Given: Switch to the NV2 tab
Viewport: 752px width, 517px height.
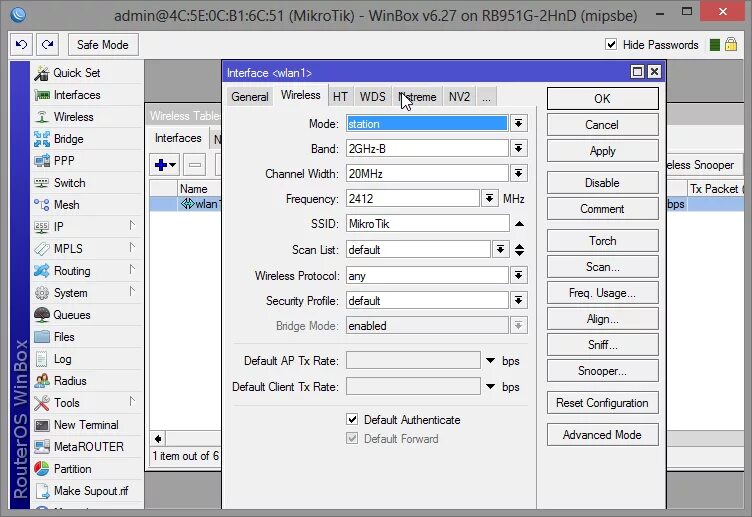Looking at the screenshot, I should 459,97.
